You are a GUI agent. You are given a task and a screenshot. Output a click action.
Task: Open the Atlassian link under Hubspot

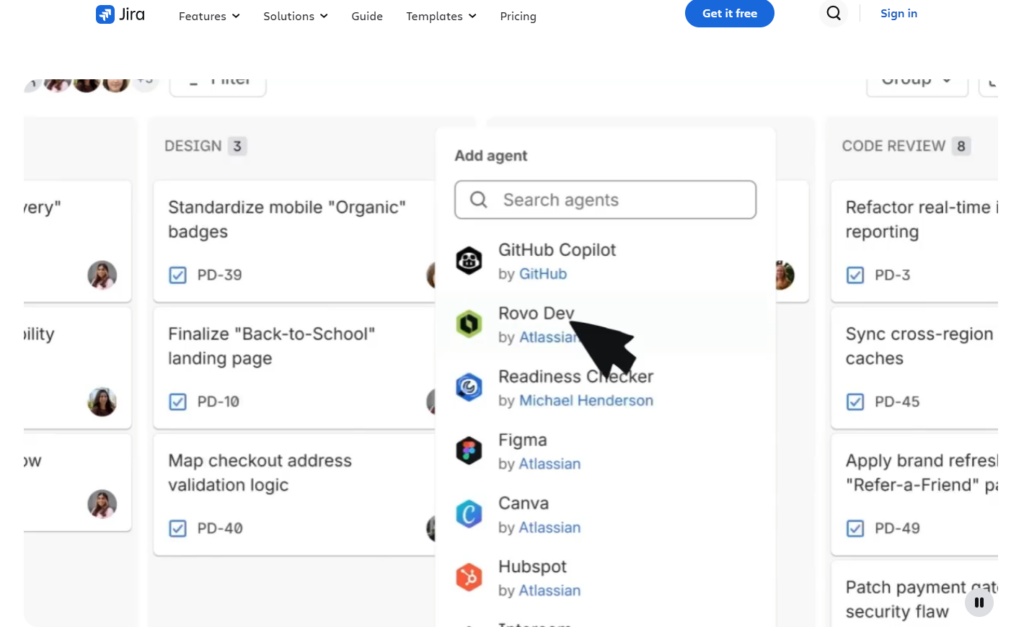tap(549, 590)
